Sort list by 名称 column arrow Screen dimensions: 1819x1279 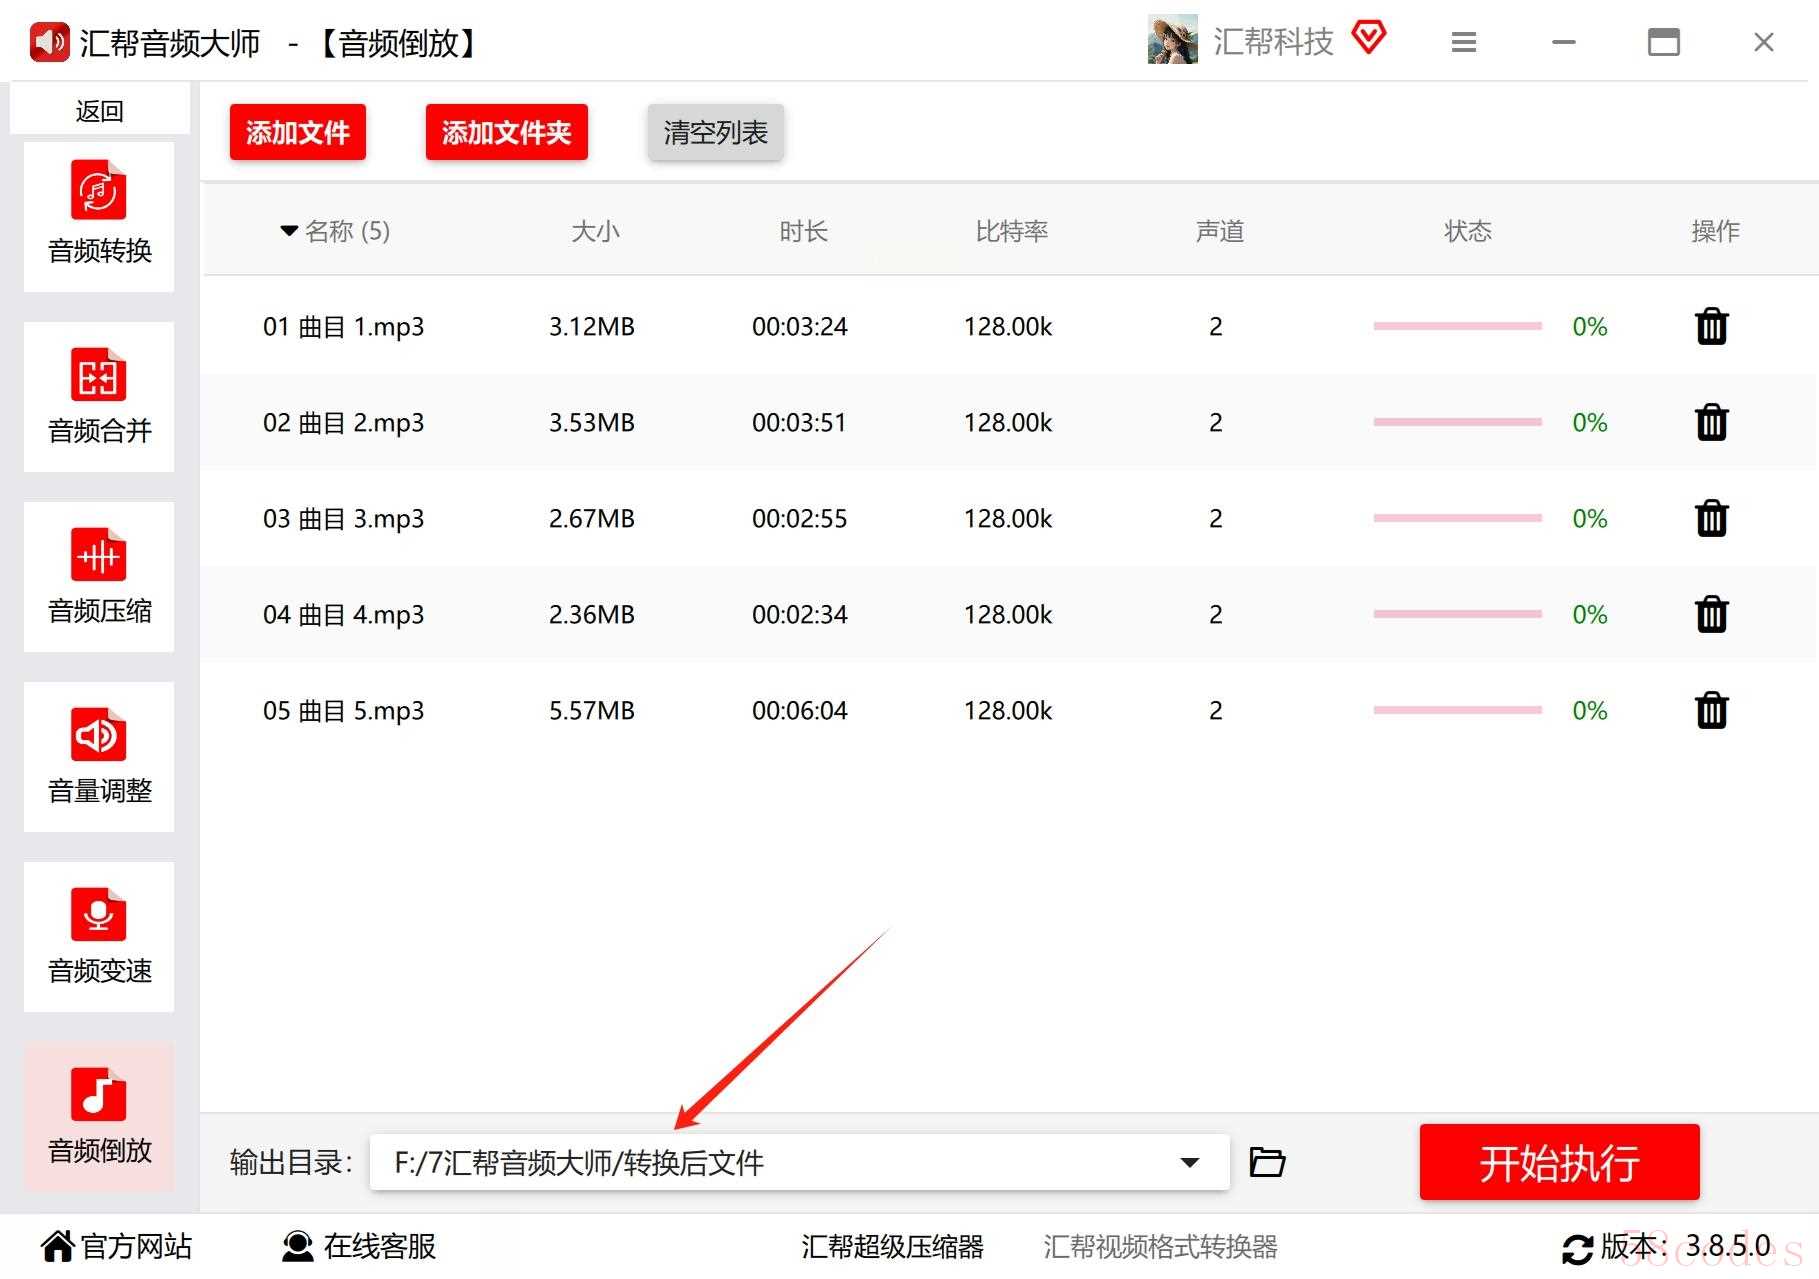point(289,231)
